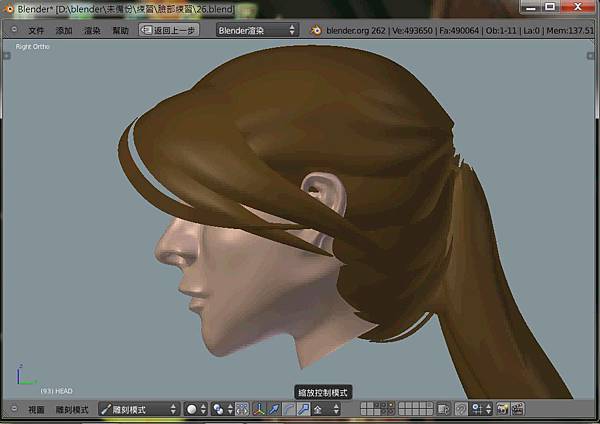Select the translate manipulator arrow icon
Viewport: 600px width, 424px height.
point(273,409)
